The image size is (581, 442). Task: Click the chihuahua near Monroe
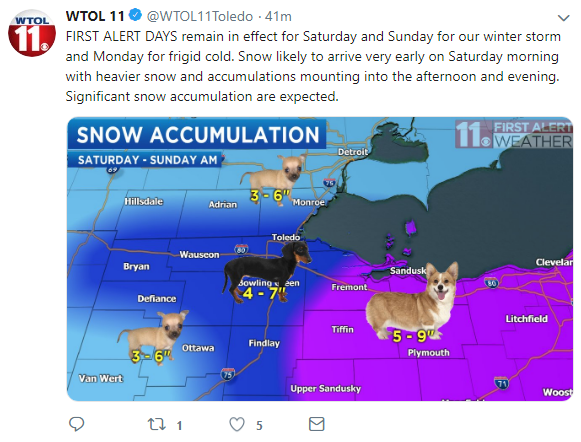(x=275, y=179)
